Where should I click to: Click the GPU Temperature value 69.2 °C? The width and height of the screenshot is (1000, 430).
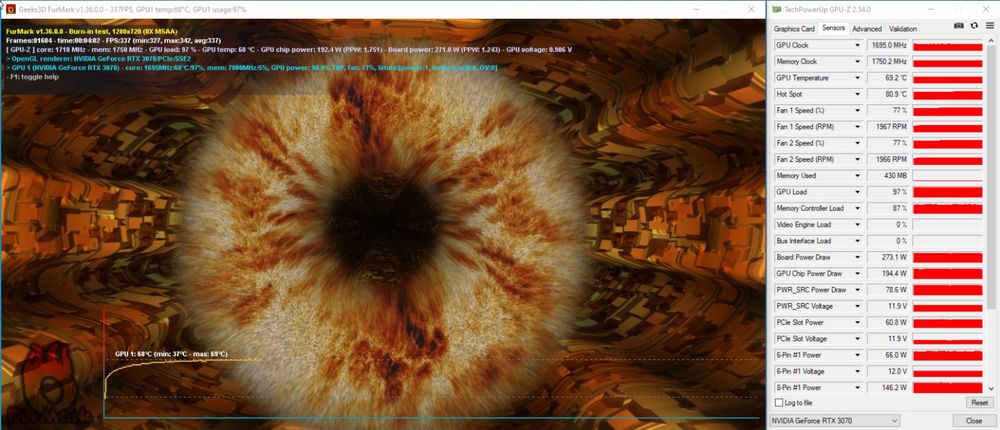(x=887, y=78)
